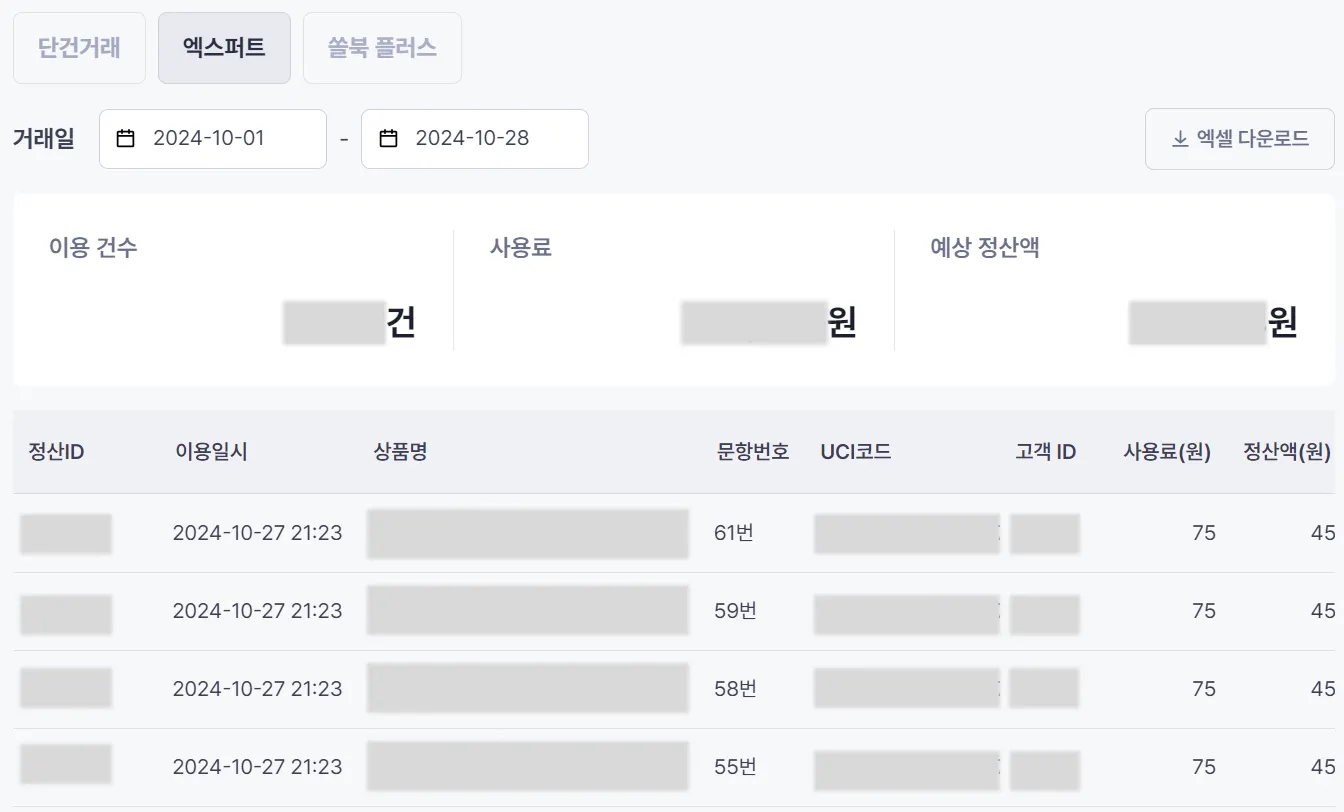Click the 예상 정산액 summary card
1344x812 pixels.
pos(1113,290)
